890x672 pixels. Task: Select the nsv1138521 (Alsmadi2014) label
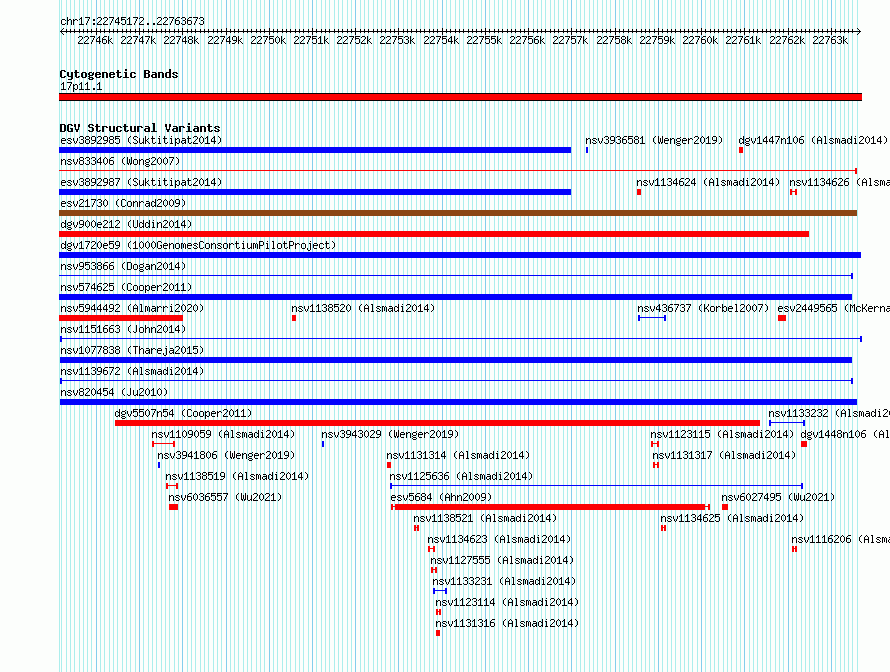point(485,518)
